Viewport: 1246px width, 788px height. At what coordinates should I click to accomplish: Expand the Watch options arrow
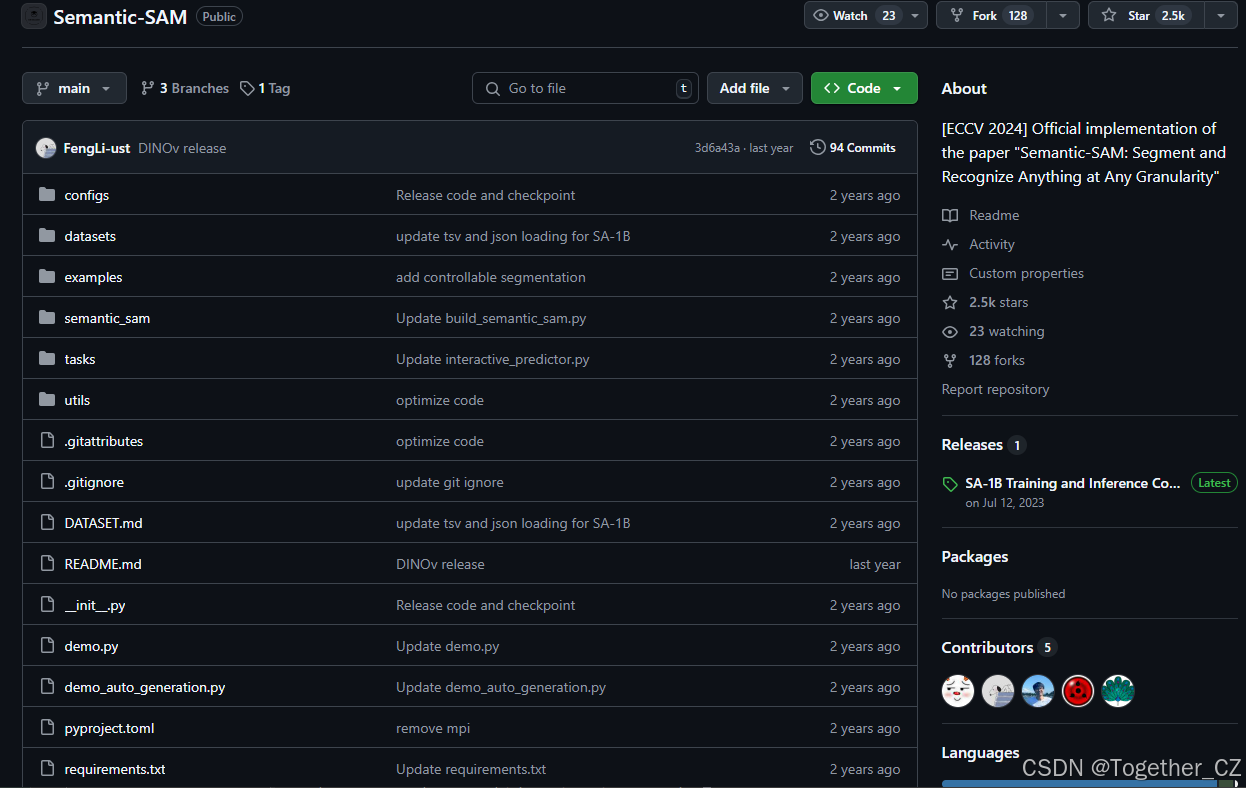pyautogui.click(x=914, y=15)
